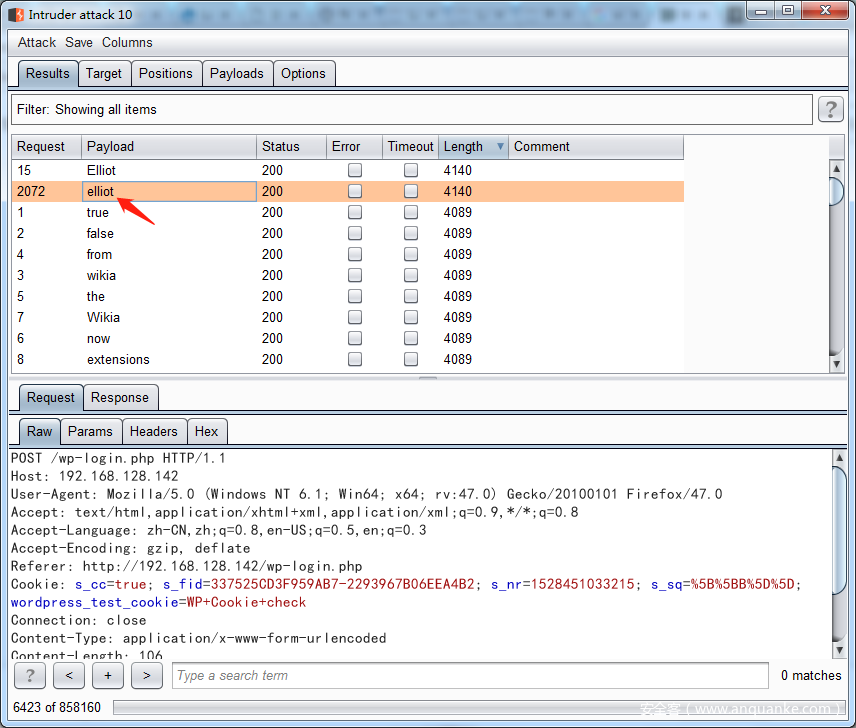Click the plus search options button
The width and height of the screenshot is (856, 728).
click(x=107, y=676)
